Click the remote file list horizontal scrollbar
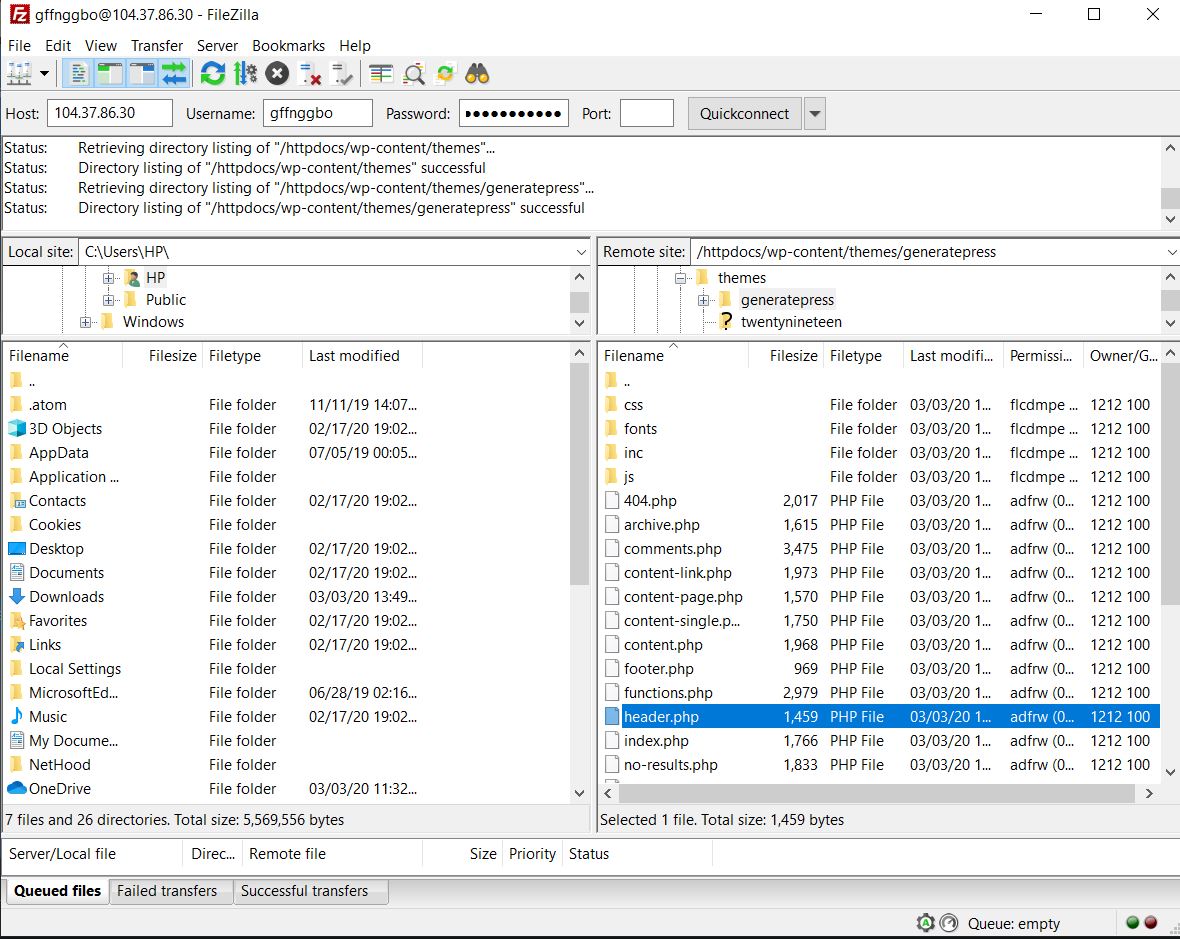 (878, 793)
